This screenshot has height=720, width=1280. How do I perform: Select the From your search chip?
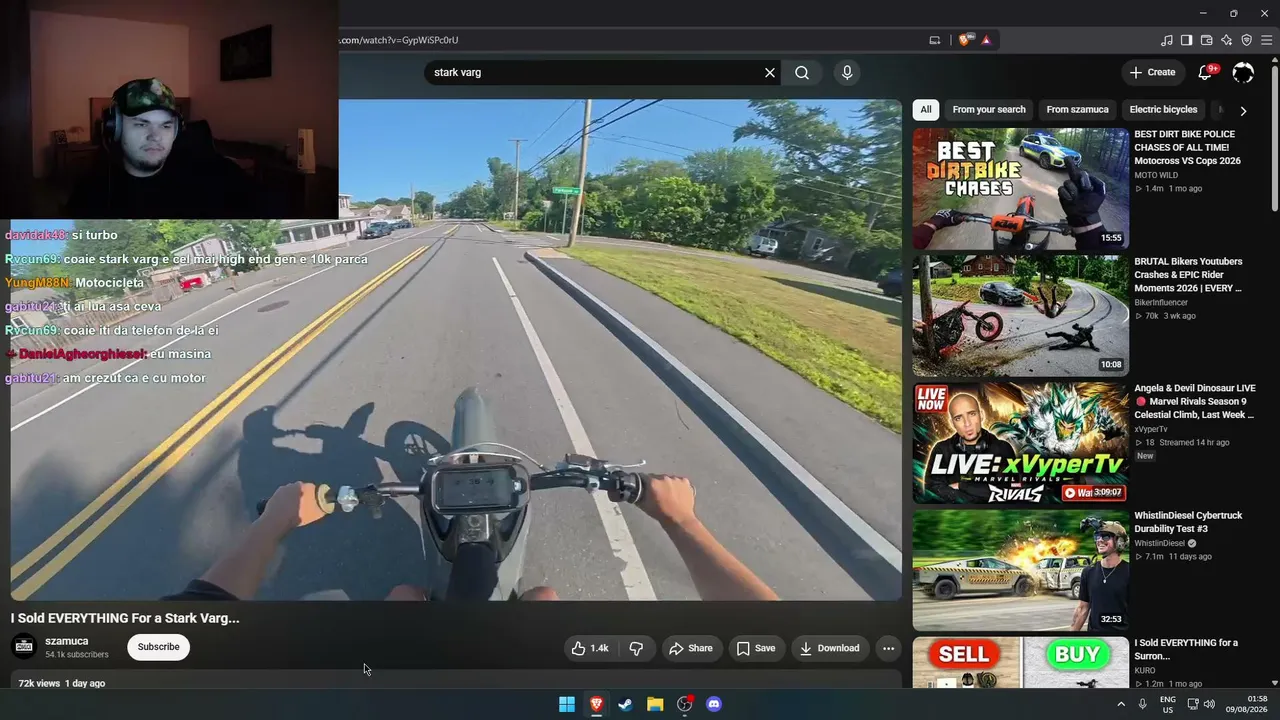tap(989, 110)
